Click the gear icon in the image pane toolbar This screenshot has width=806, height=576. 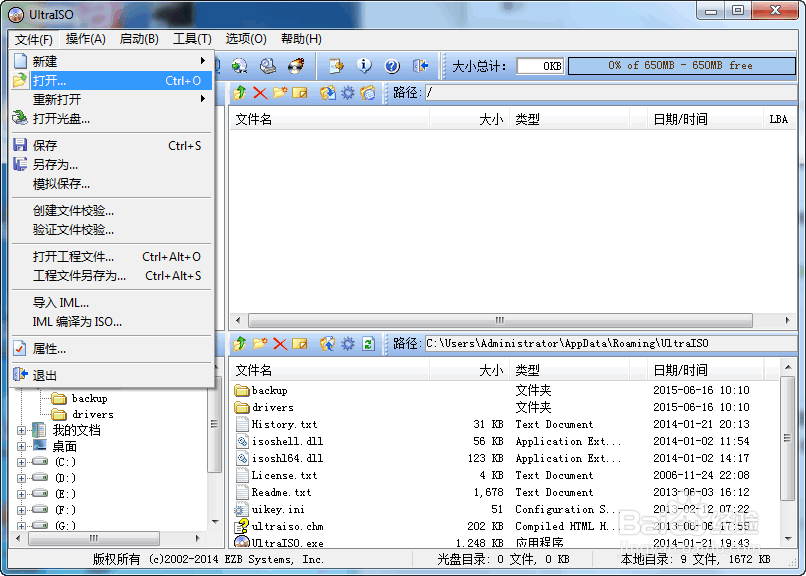[x=348, y=93]
